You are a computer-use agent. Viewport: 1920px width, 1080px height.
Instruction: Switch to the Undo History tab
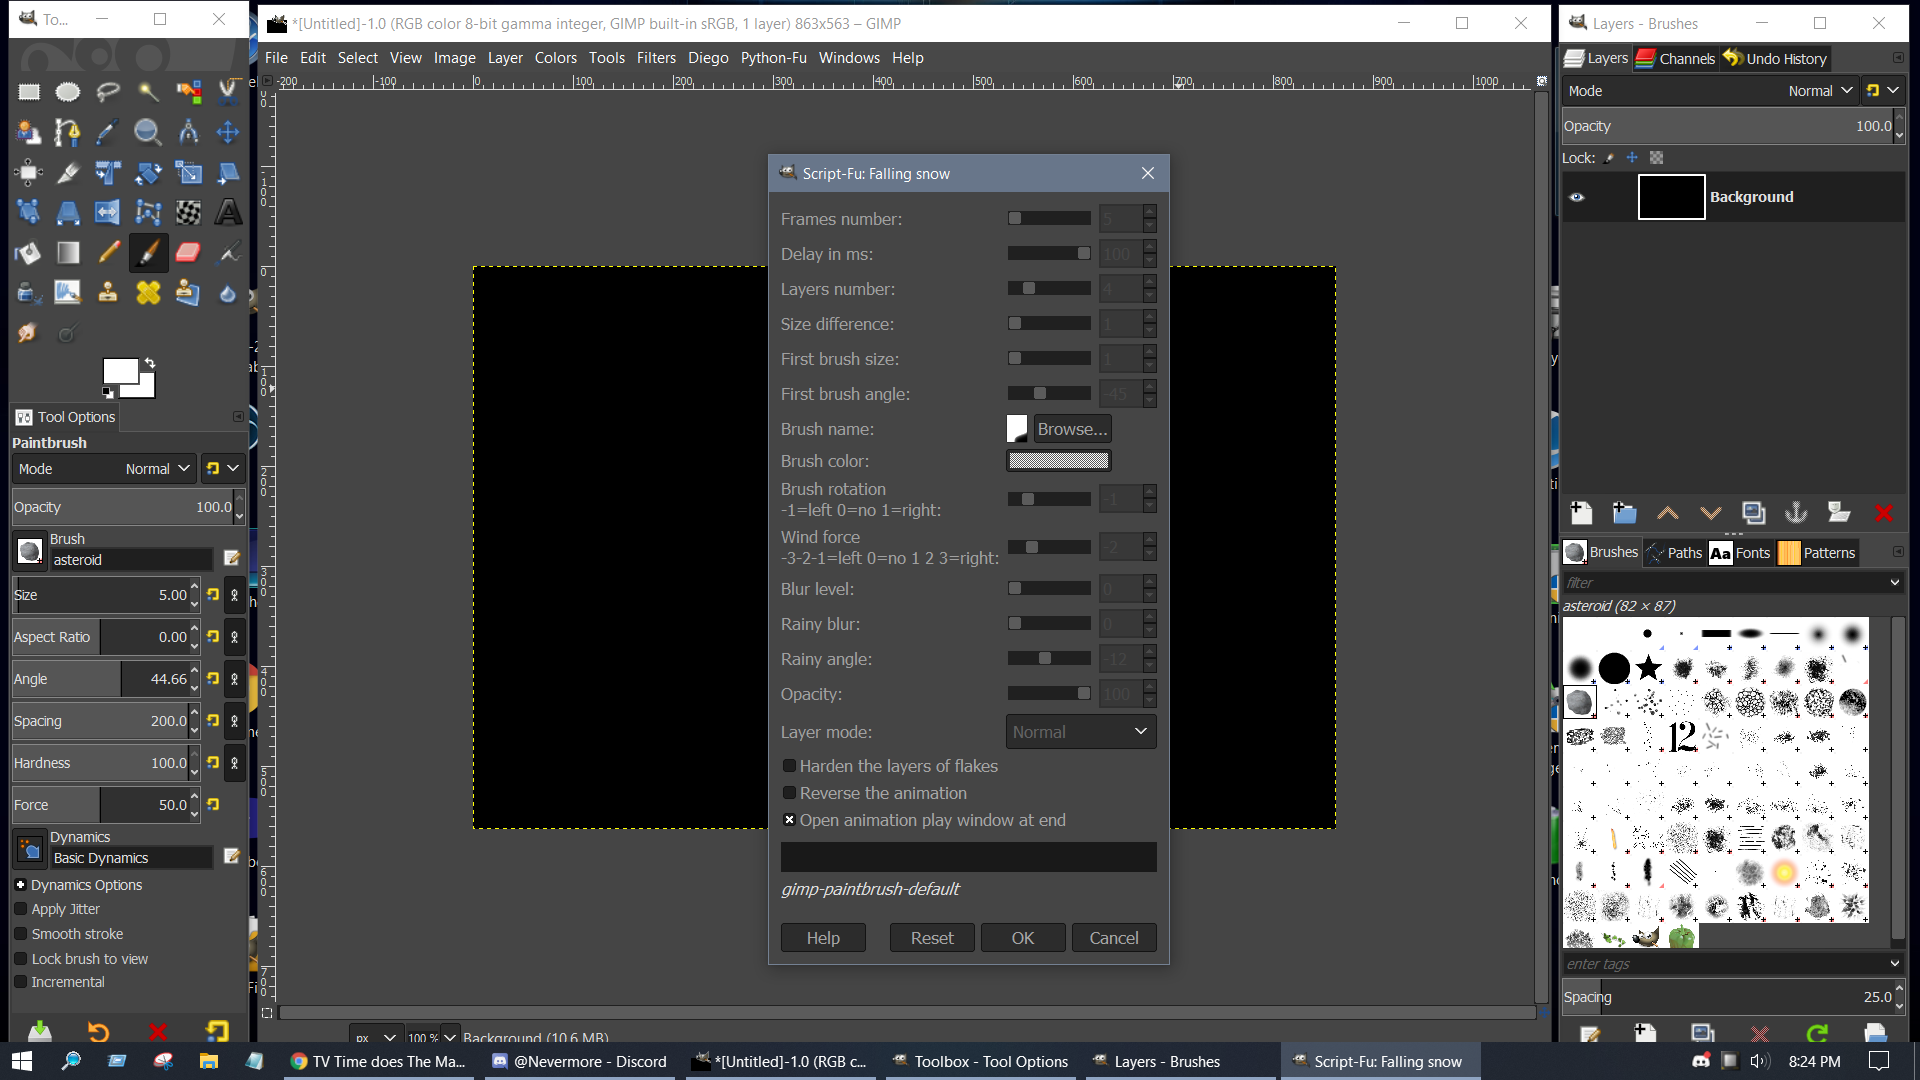1775,58
